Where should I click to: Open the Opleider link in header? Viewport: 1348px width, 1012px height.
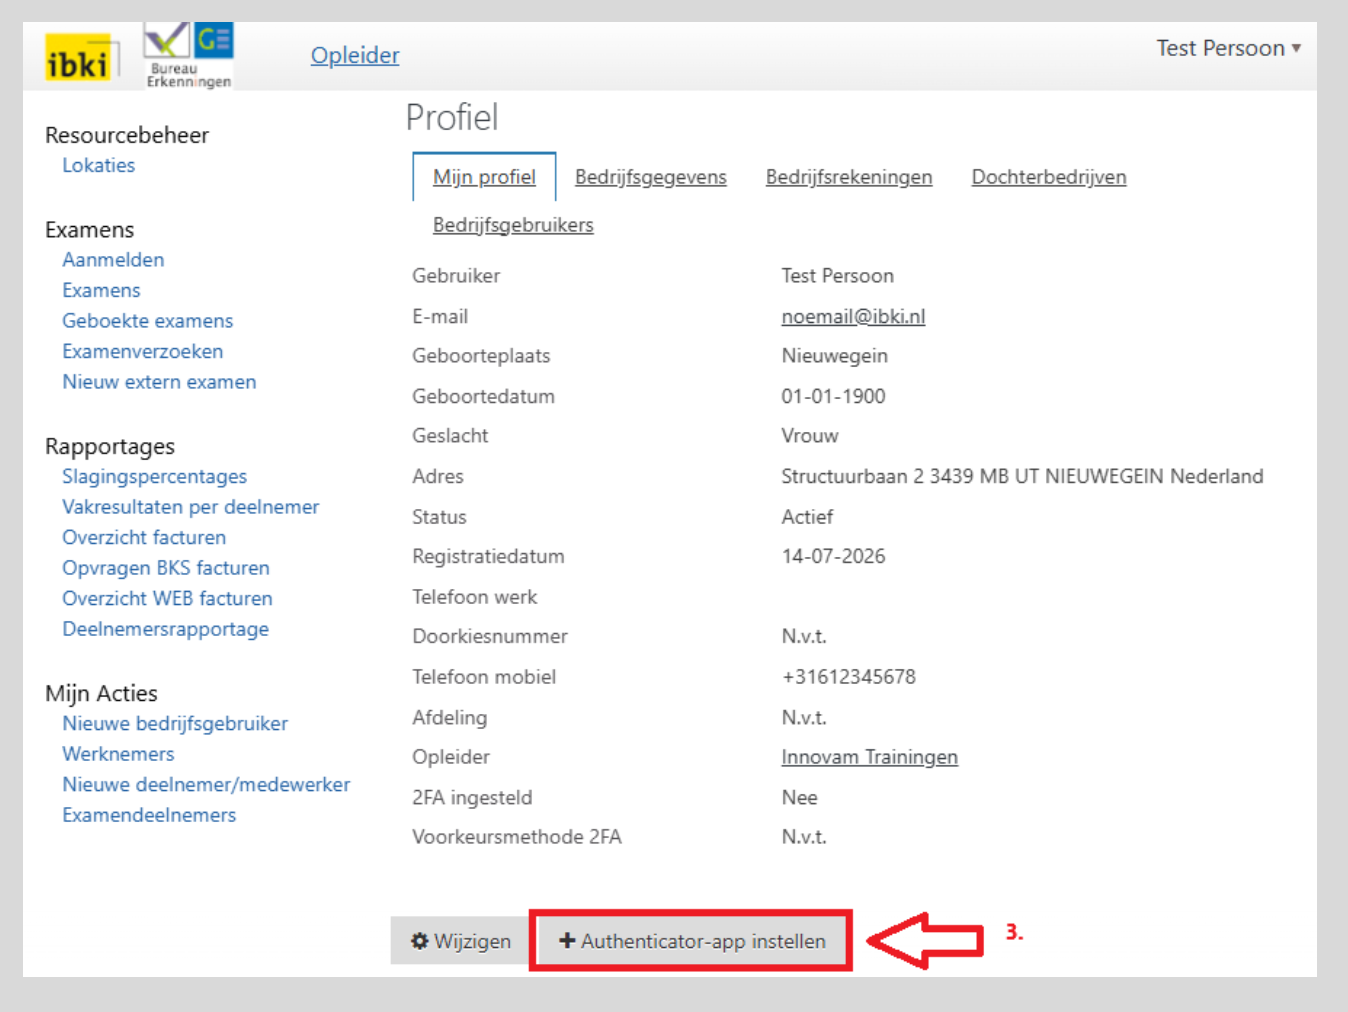coord(355,55)
